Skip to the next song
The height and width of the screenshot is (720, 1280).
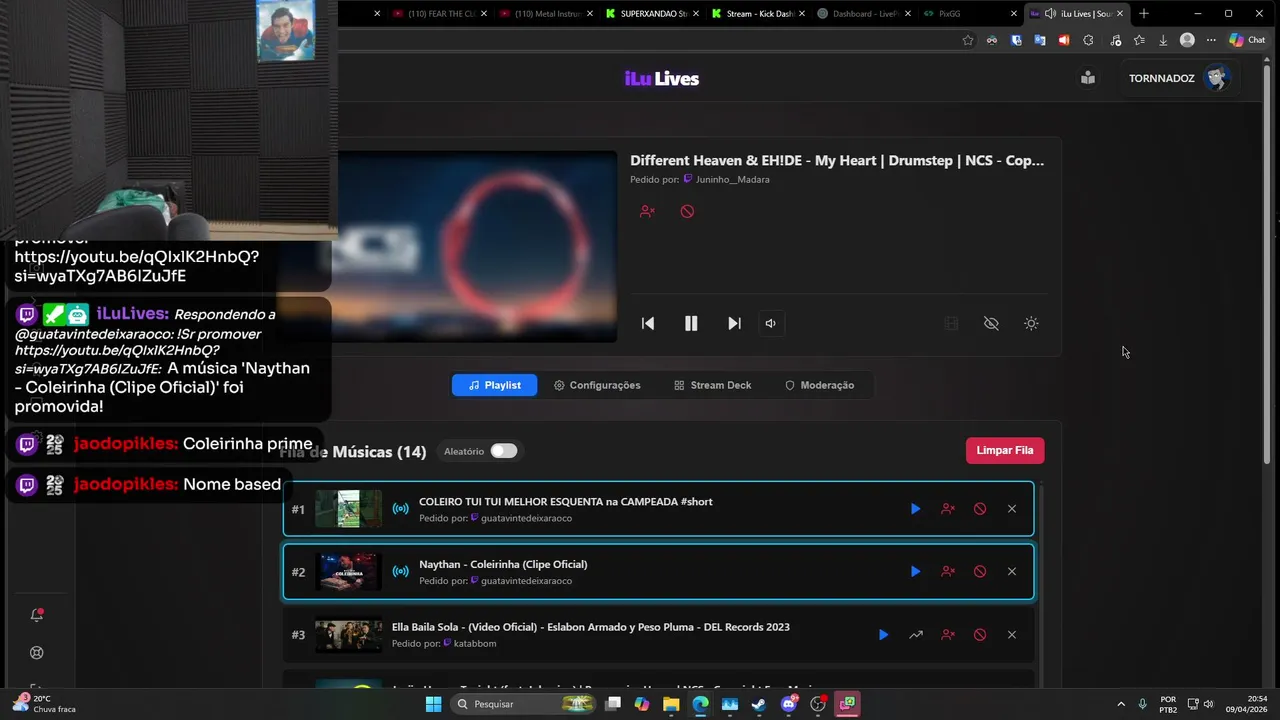[734, 323]
